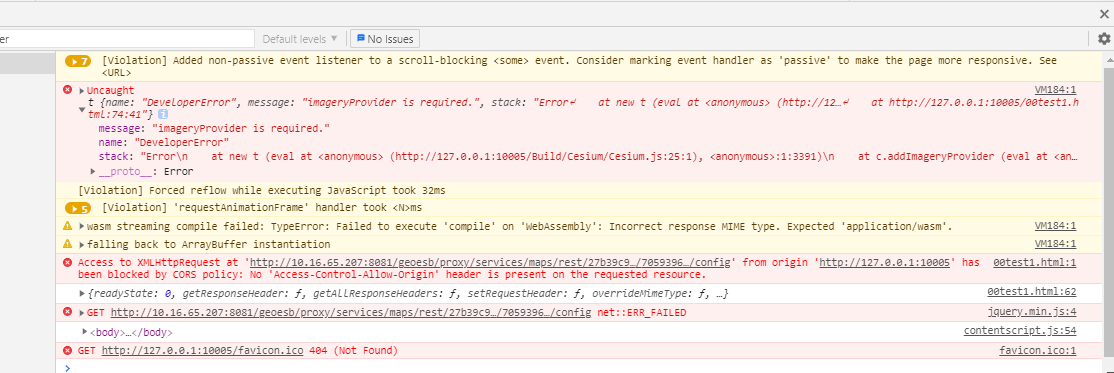Open VM184:1 source link of Uncaught error
This screenshot has height=373, width=1114.
click(1056, 90)
